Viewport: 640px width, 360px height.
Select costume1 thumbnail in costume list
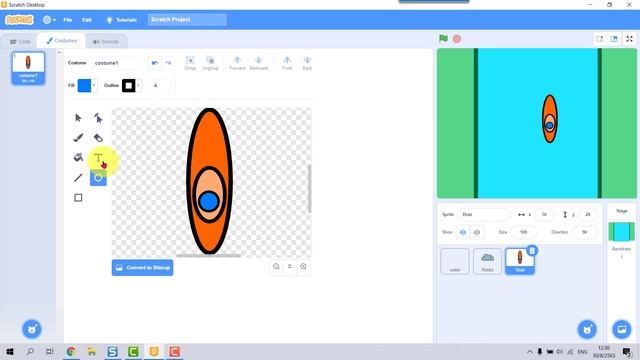click(28, 68)
